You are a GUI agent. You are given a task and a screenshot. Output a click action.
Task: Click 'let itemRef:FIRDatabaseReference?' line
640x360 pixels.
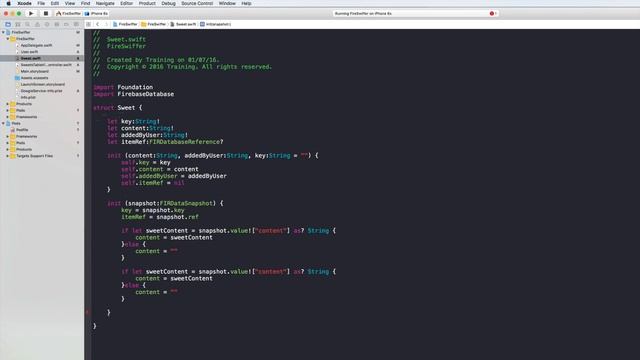click(165, 142)
